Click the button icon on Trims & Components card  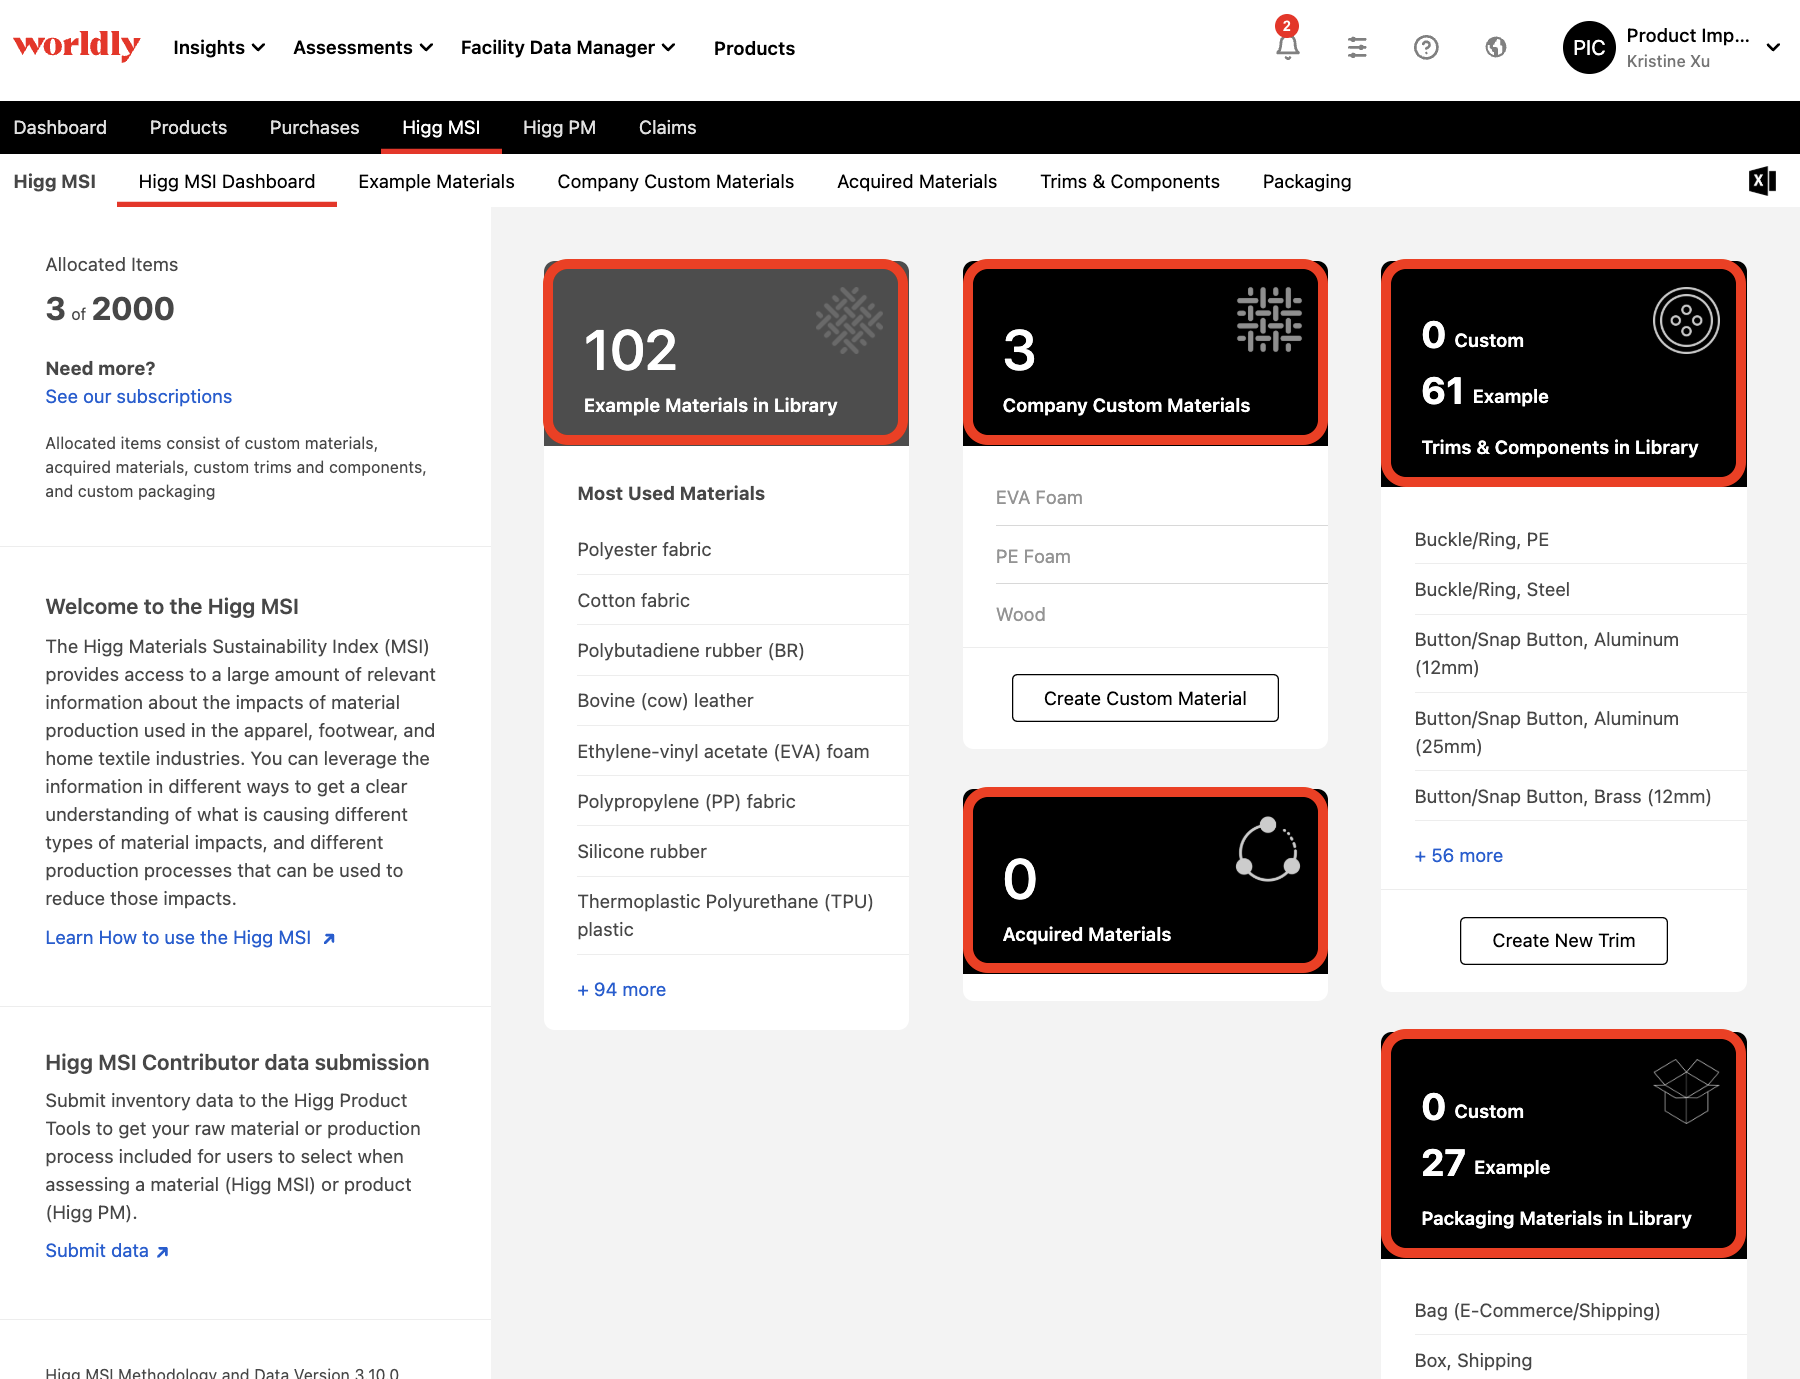point(1686,320)
